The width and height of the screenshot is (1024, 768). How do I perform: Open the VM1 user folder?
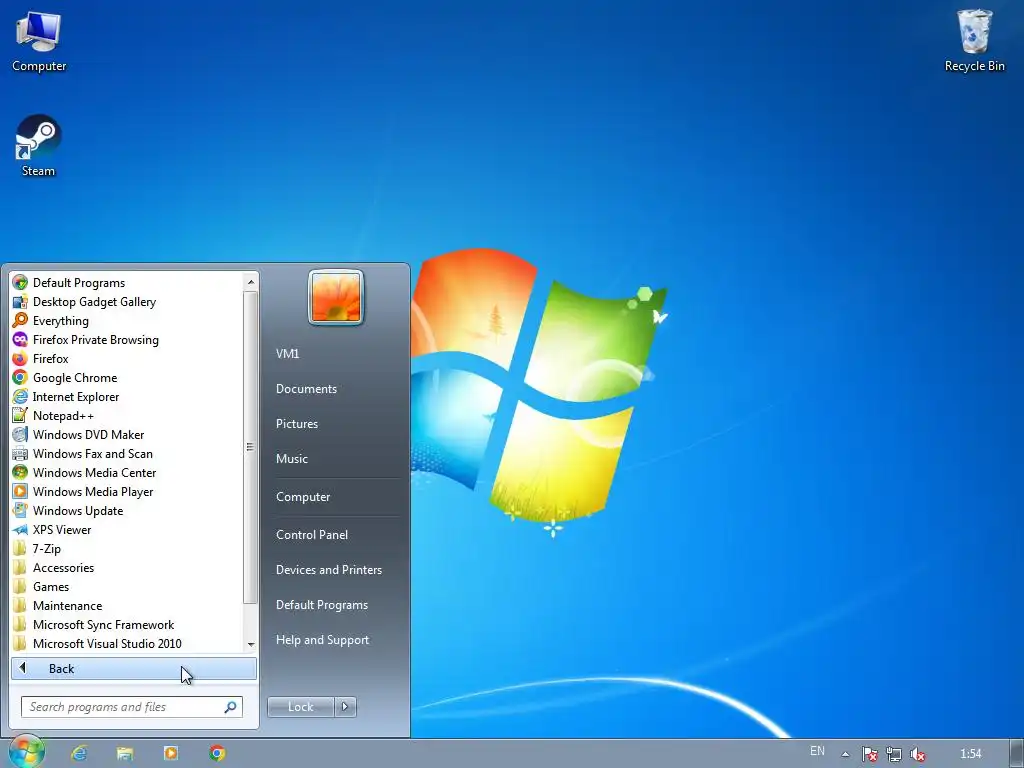pos(287,353)
